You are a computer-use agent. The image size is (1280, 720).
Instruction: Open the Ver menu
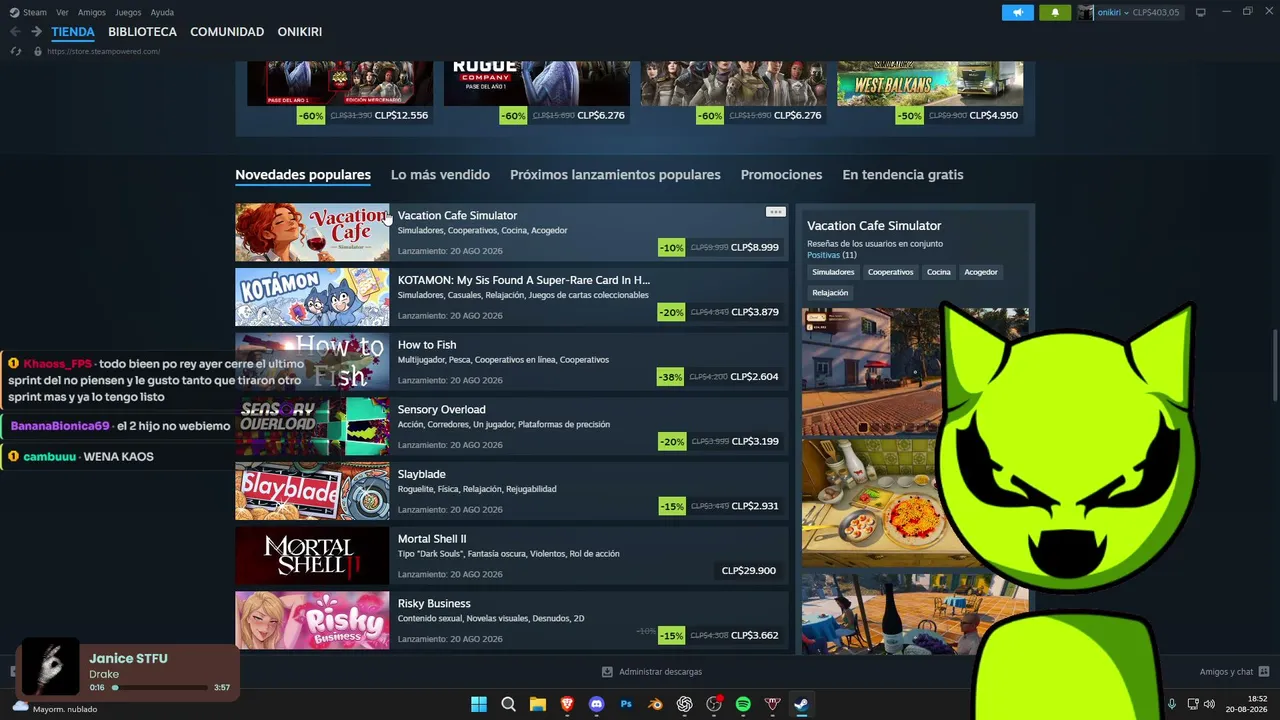pos(62,12)
